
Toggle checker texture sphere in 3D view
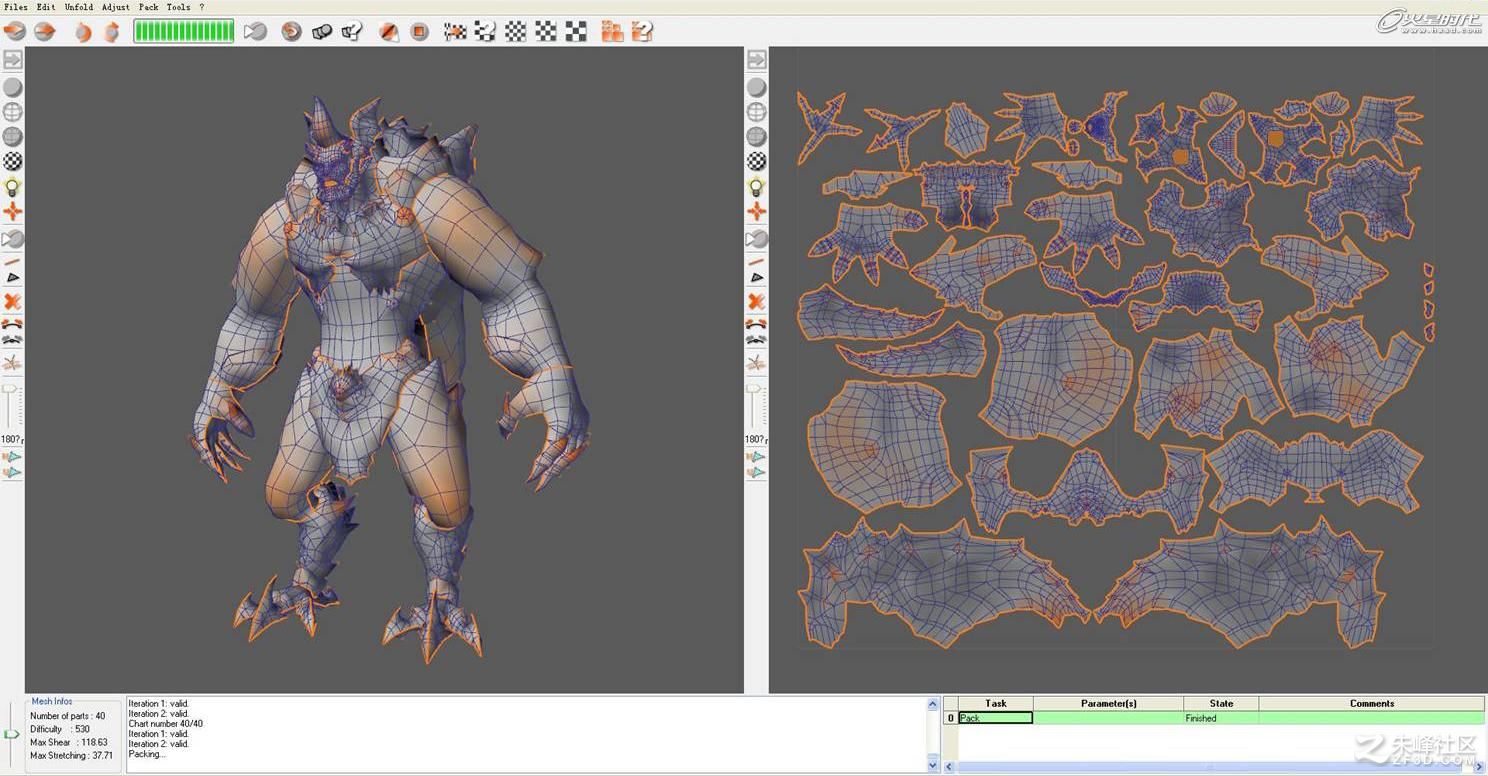(x=12, y=161)
